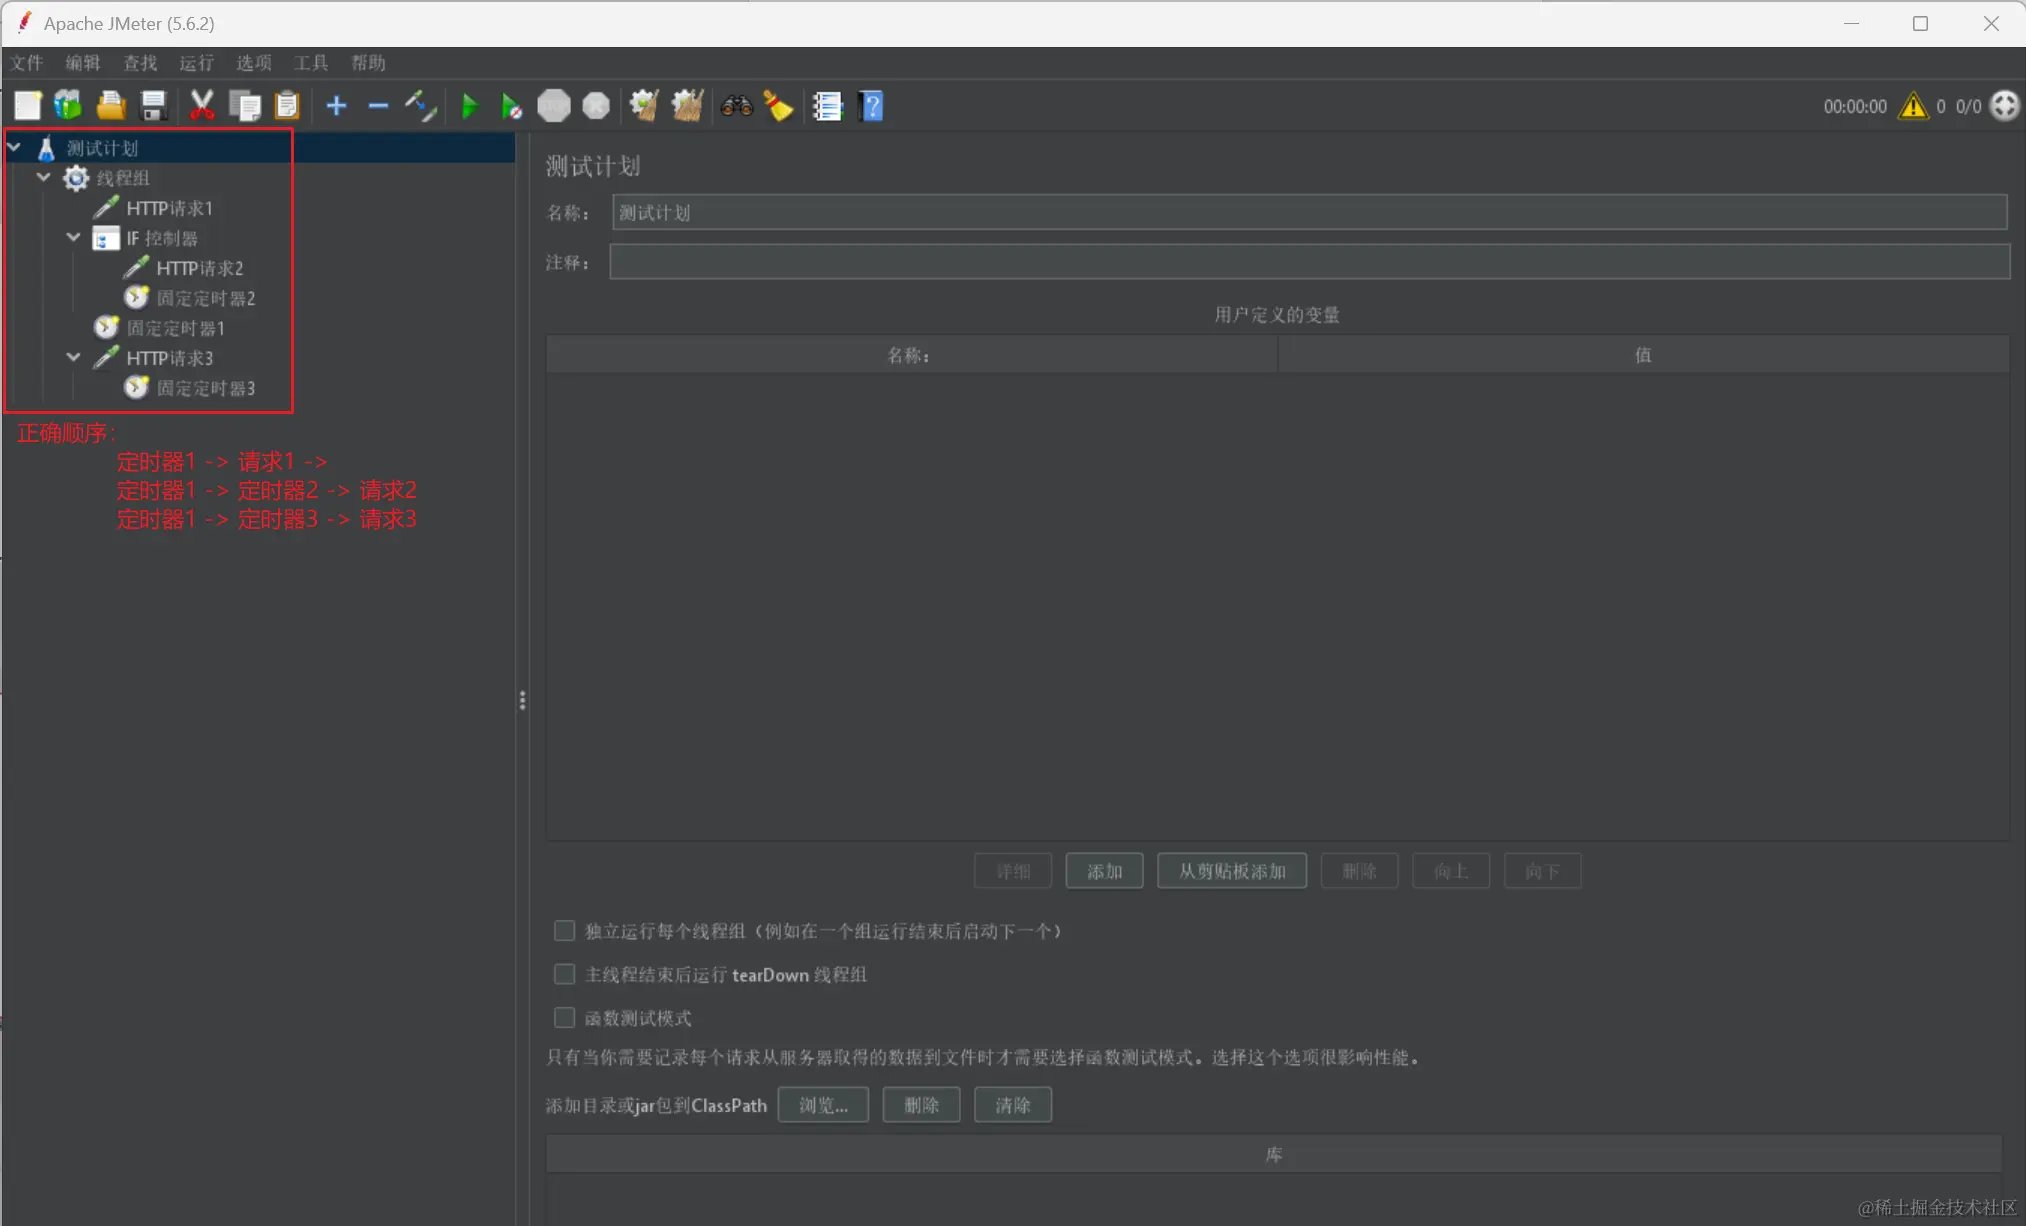
Task: Click the Help question mark icon
Action: click(871, 106)
